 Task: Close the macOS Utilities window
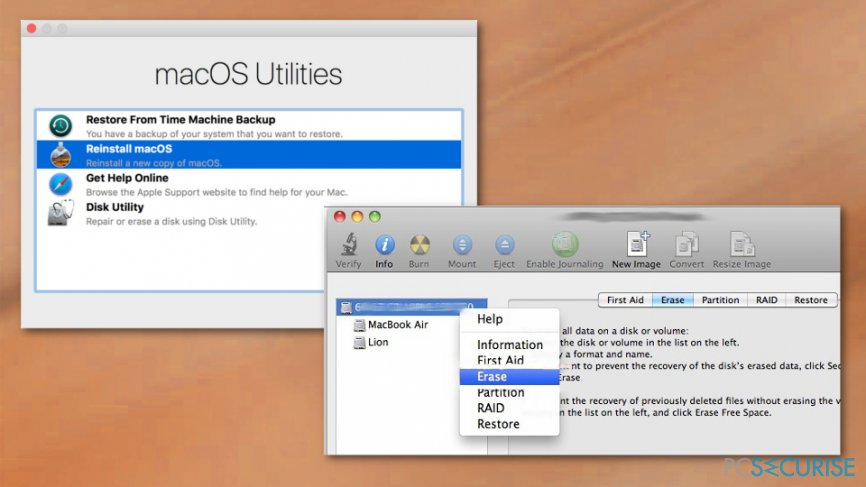click(31, 28)
